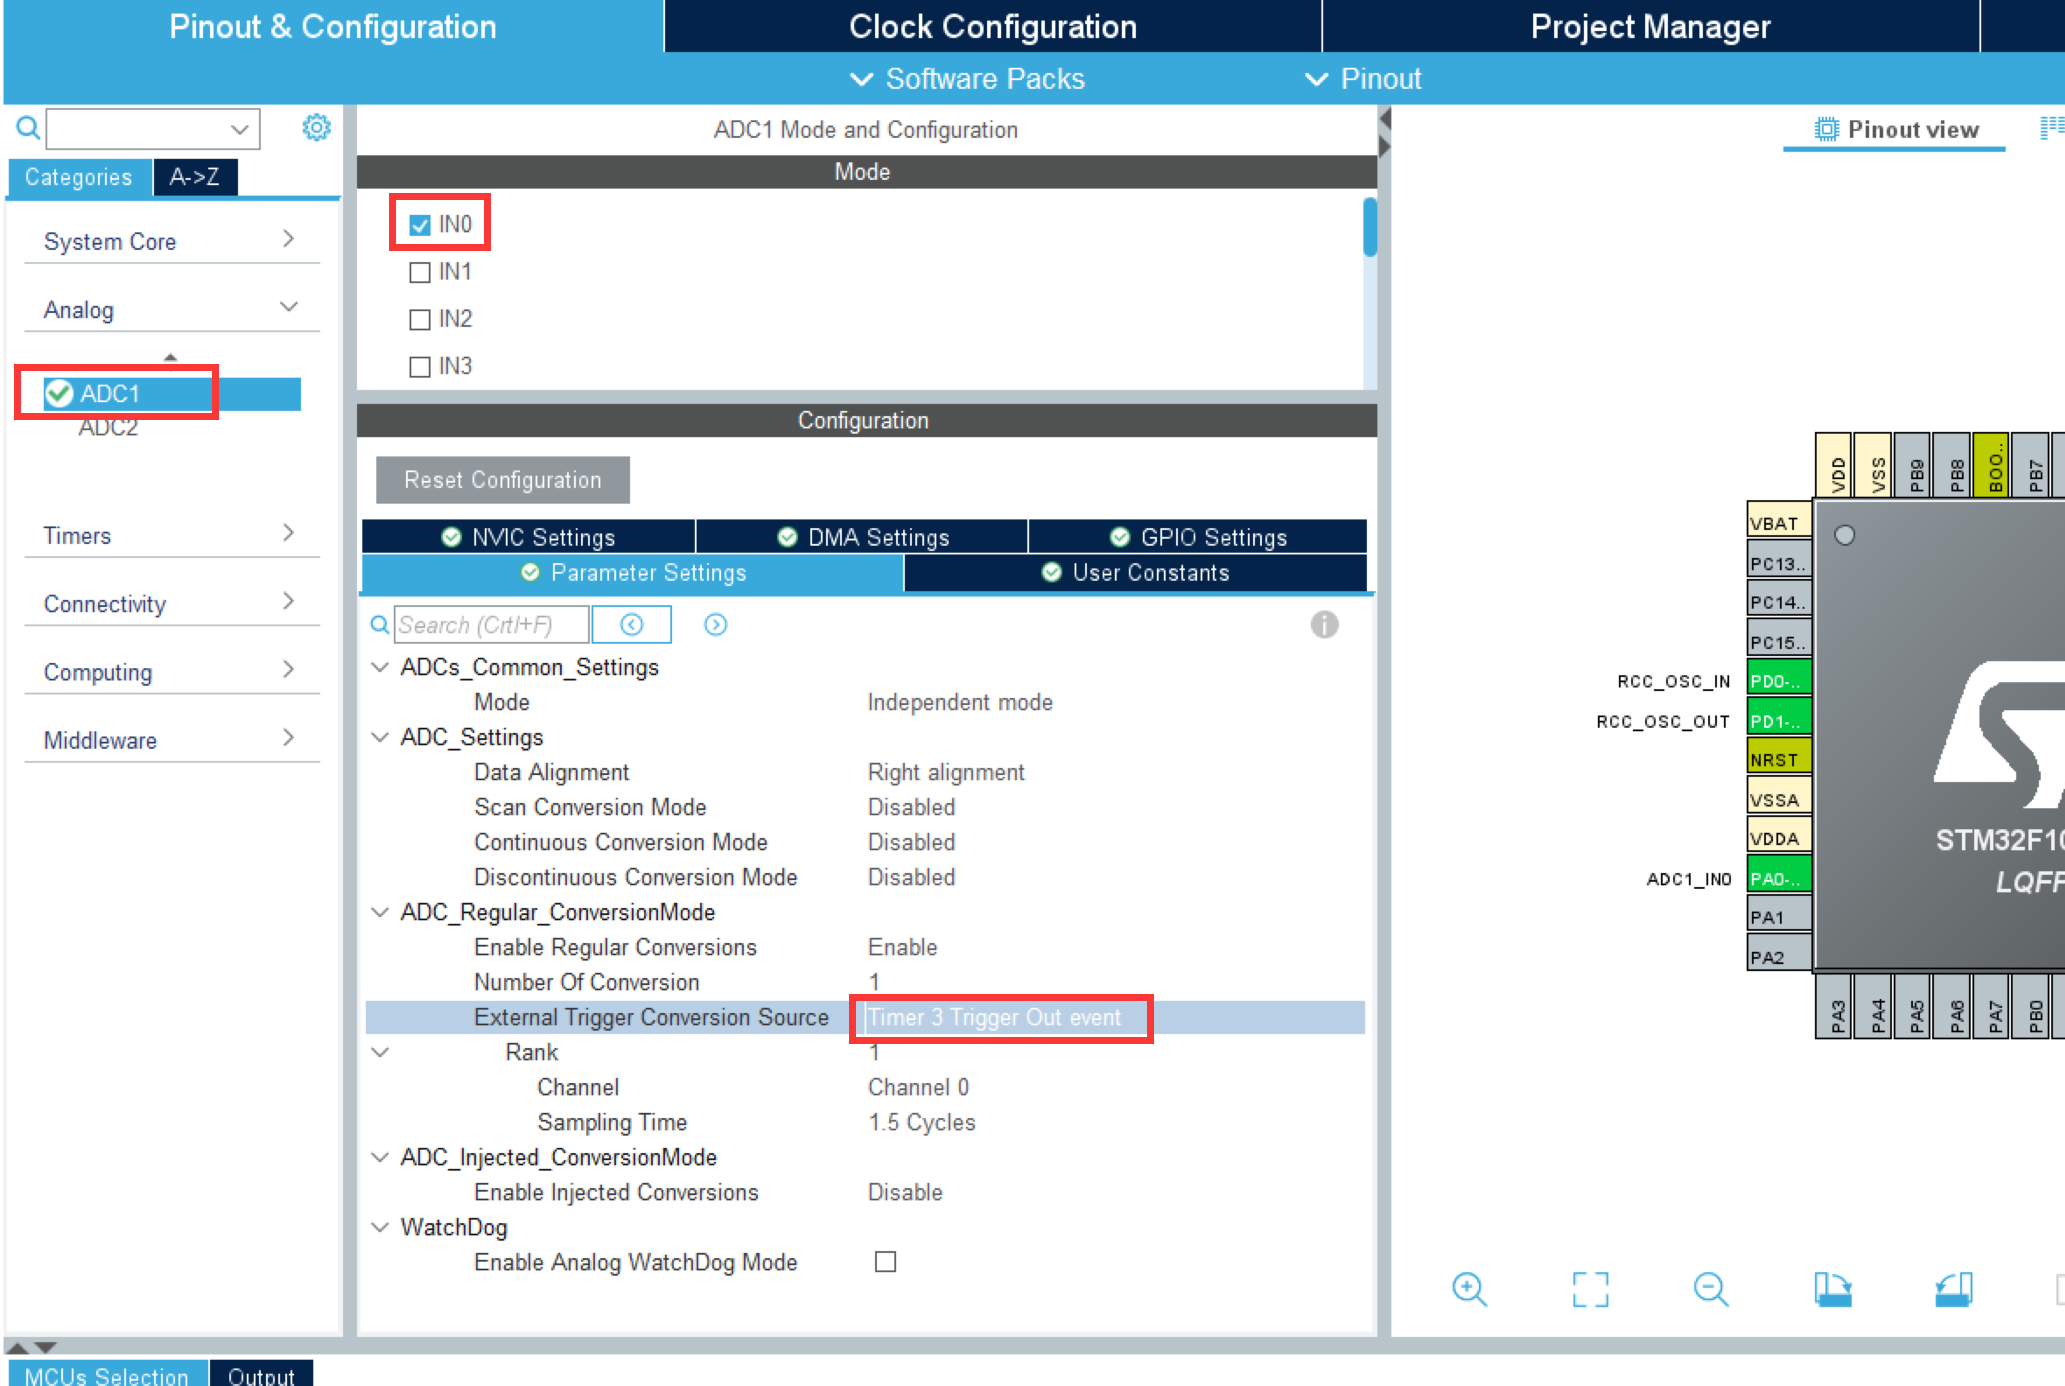Go to next search result arrow
The image size is (2065, 1386).
click(715, 625)
